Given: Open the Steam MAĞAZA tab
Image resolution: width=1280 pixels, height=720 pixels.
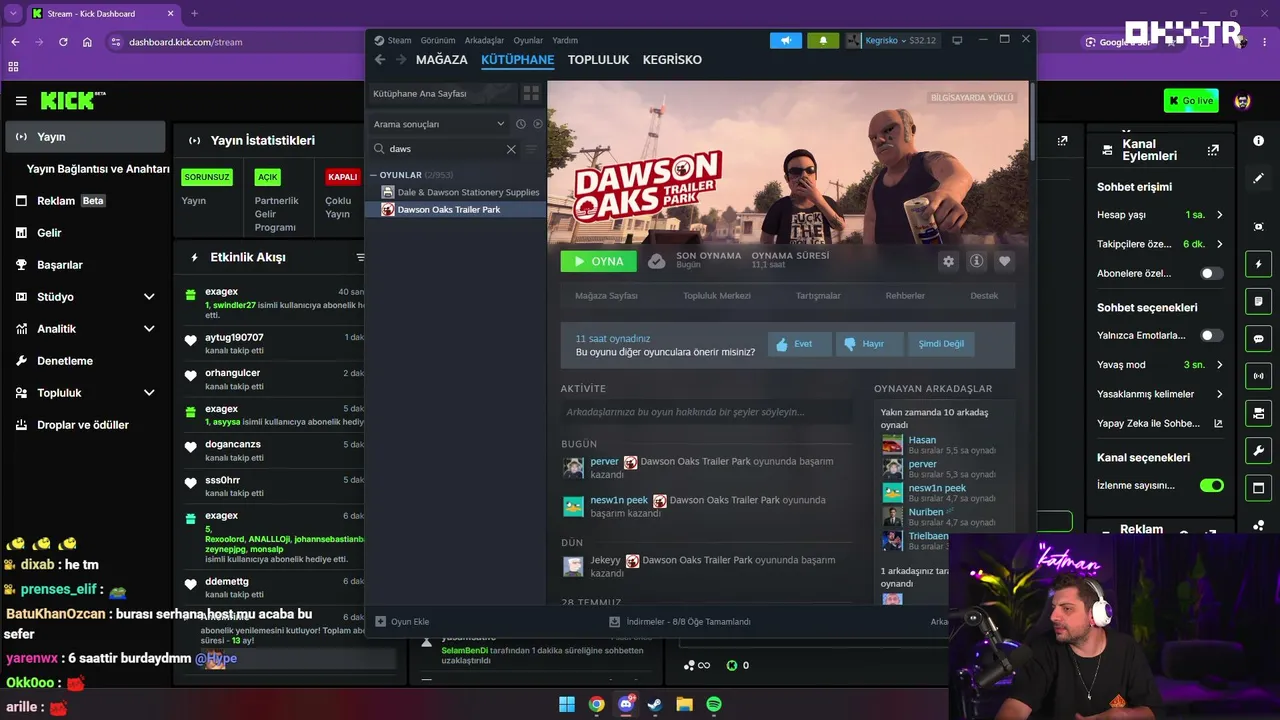Looking at the screenshot, I should point(441,60).
